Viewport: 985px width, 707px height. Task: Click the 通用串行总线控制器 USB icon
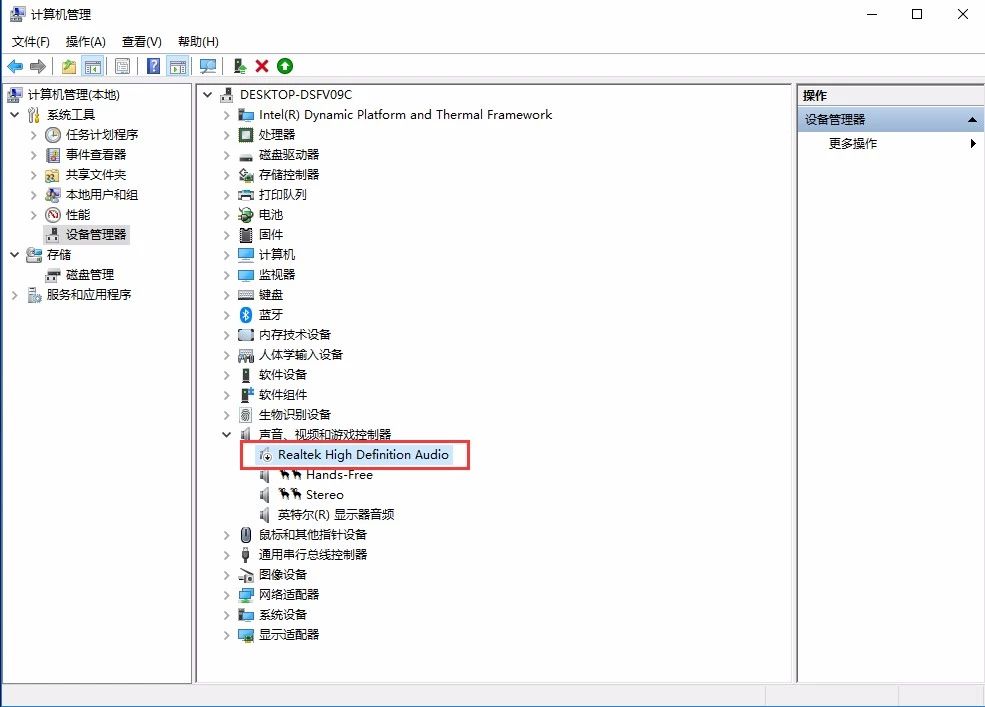point(246,554)
